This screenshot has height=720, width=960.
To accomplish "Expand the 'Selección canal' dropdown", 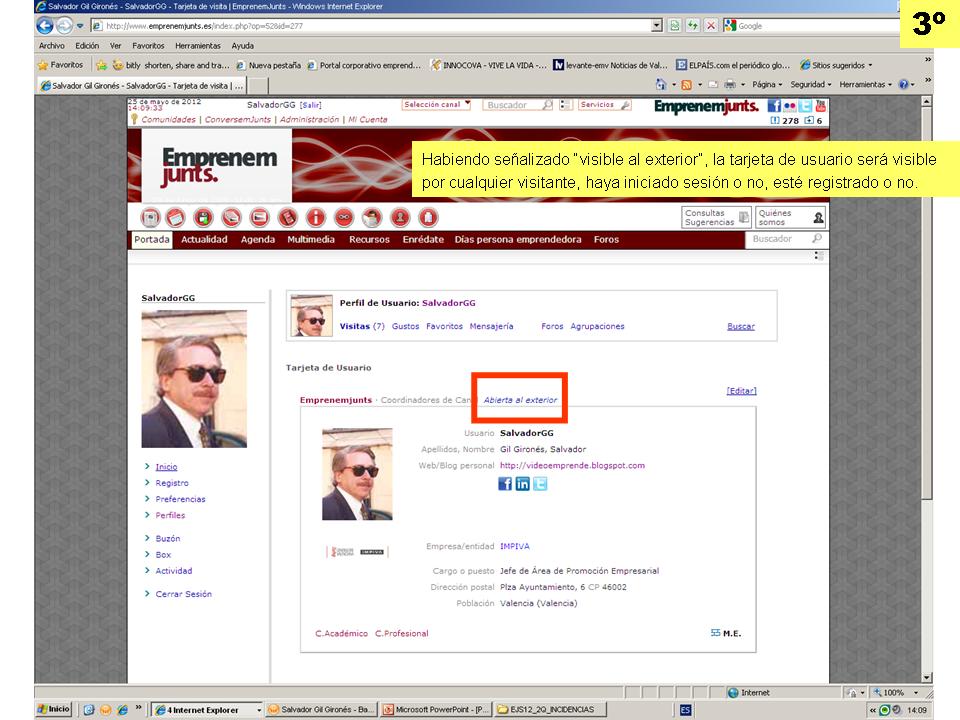I will pos(436,104).
